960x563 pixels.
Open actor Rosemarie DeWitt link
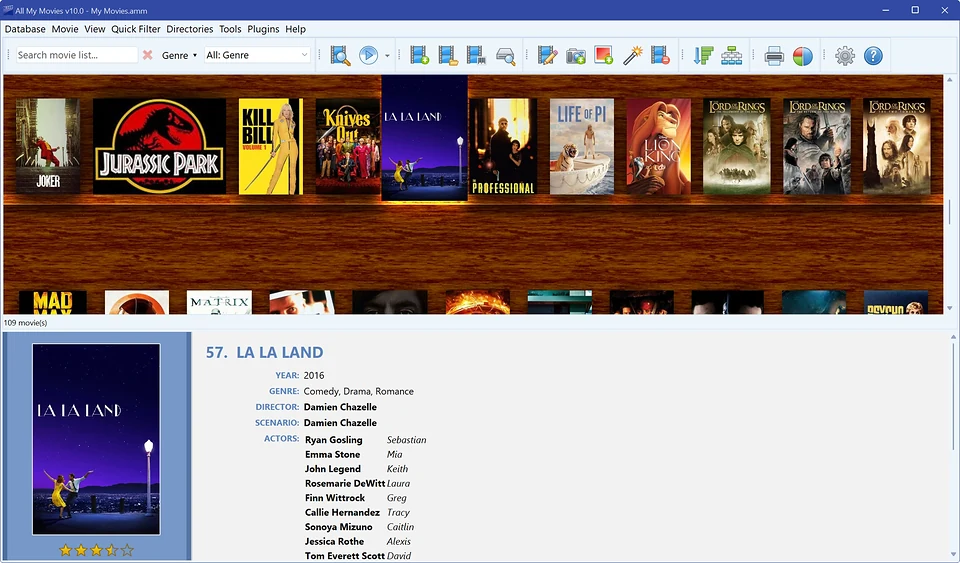coord(345,483)
